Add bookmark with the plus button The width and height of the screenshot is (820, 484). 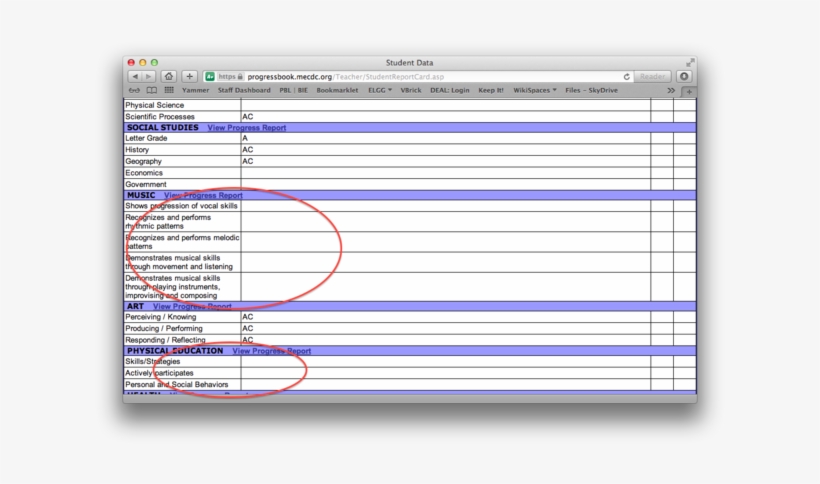[189, 76]
